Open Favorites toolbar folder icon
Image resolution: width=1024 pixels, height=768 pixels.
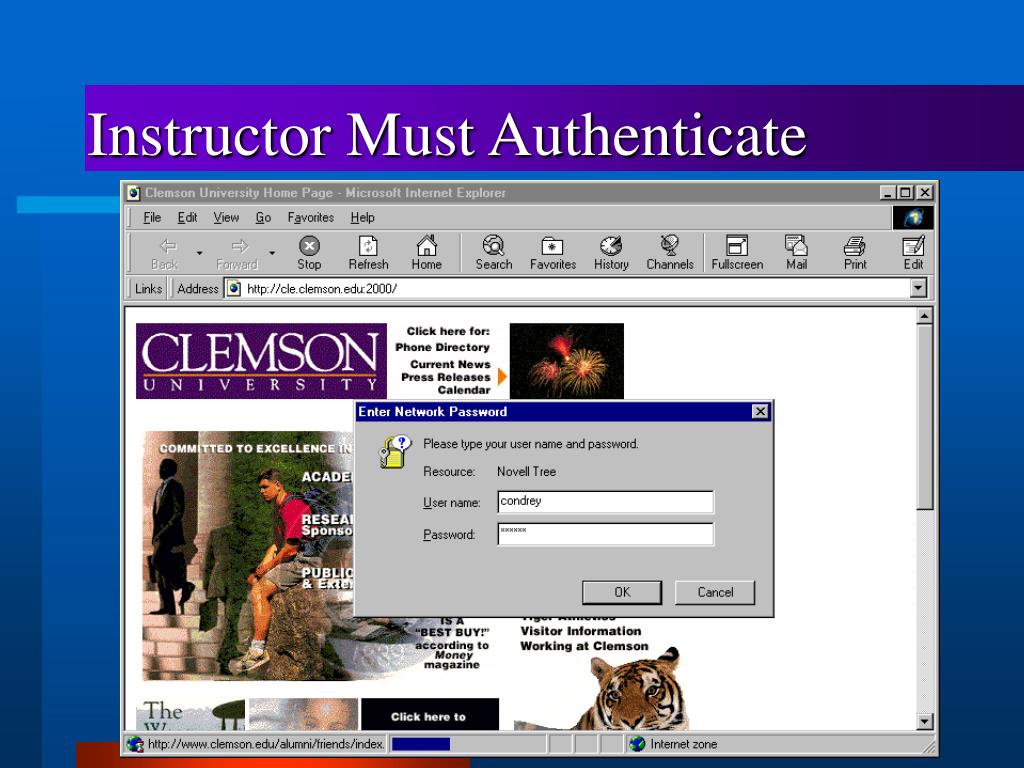tap(552, 246)
